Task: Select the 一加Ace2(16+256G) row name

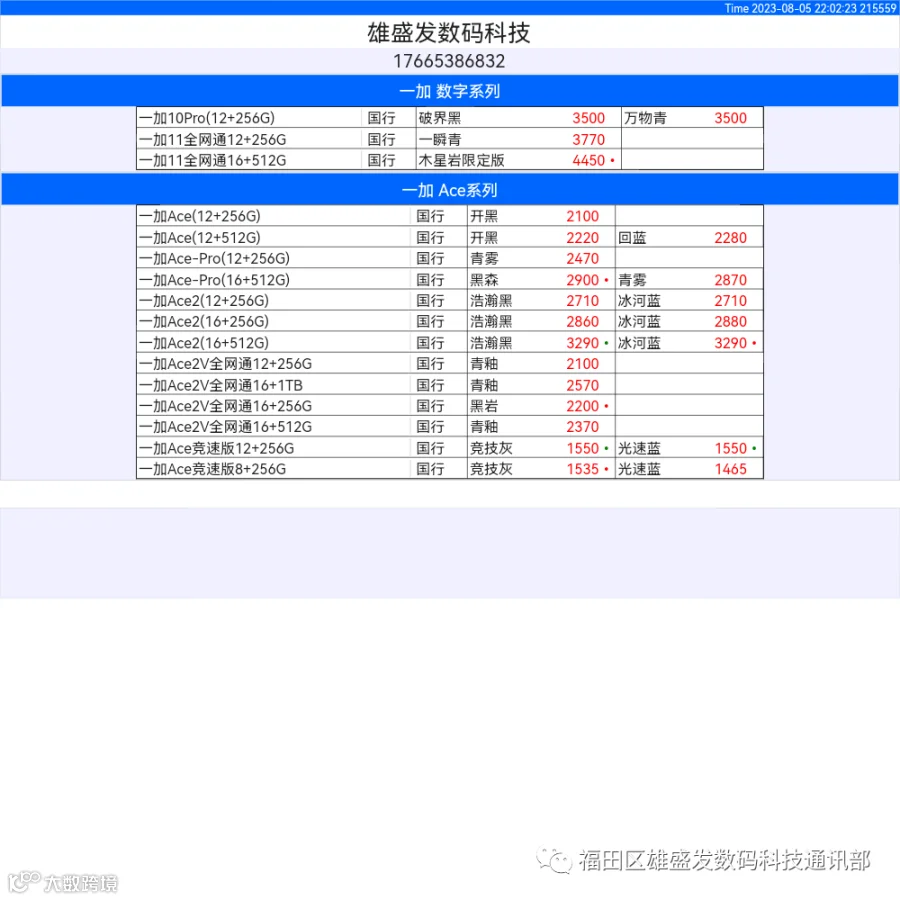Action: point(204,321)
